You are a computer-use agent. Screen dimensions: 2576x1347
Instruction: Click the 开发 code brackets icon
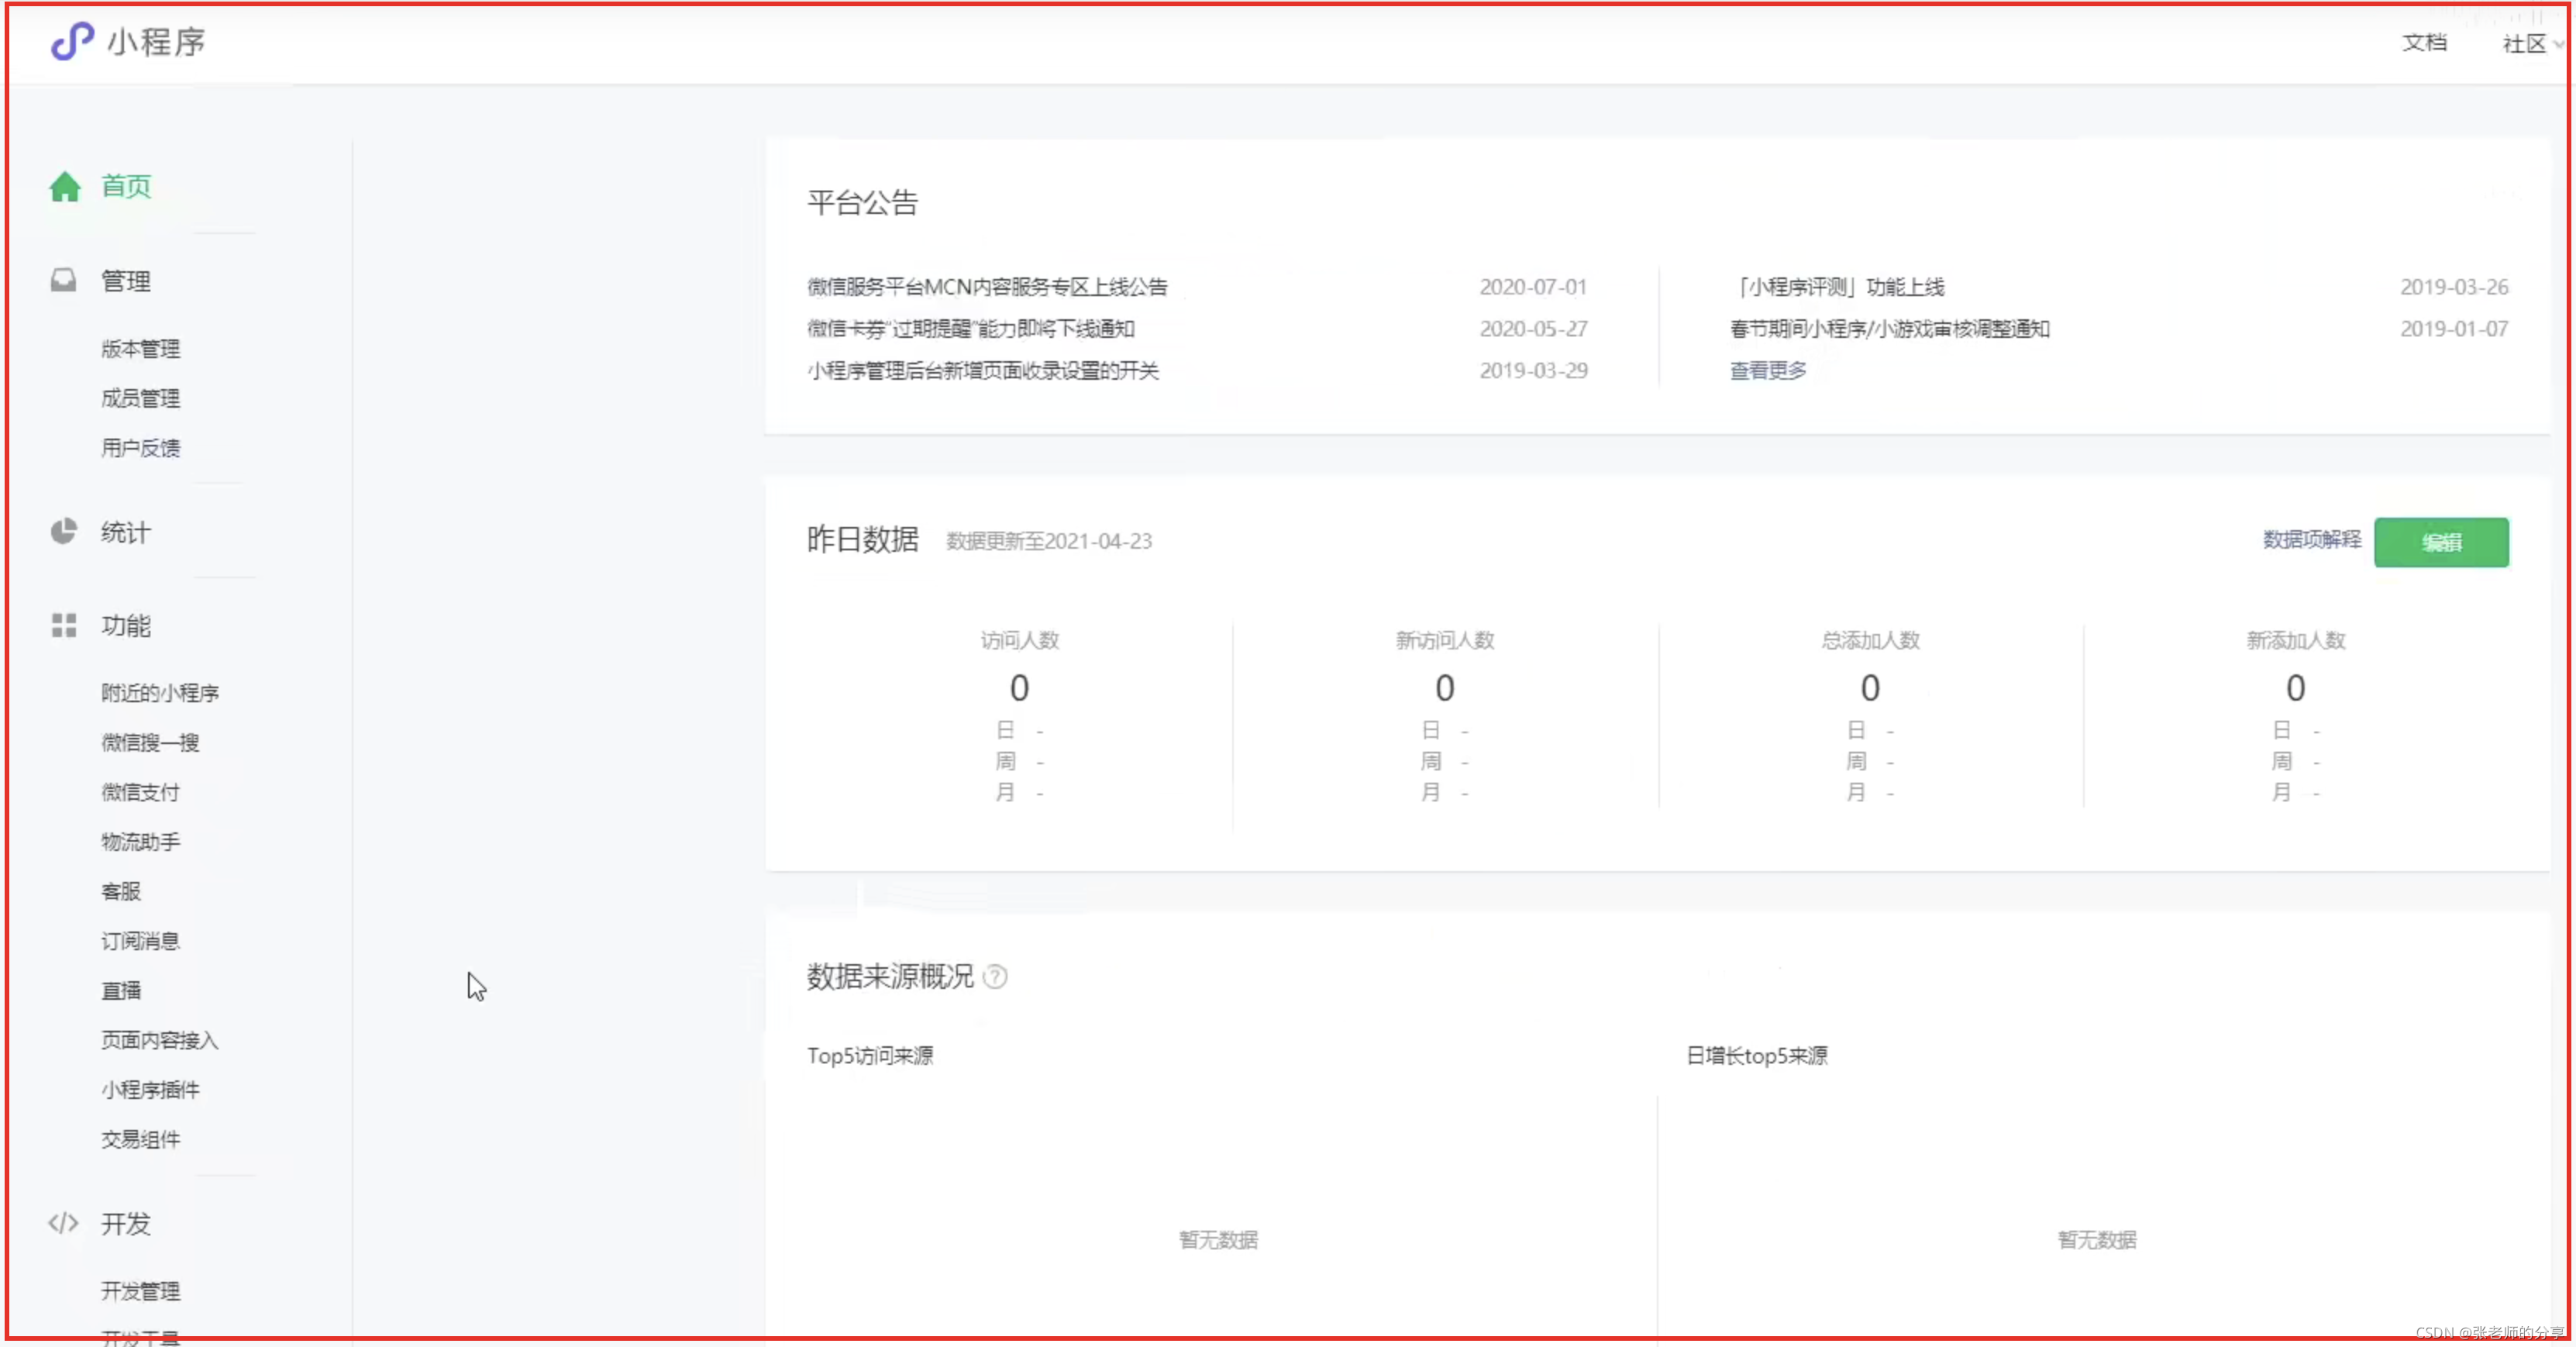coord(64,1223)
